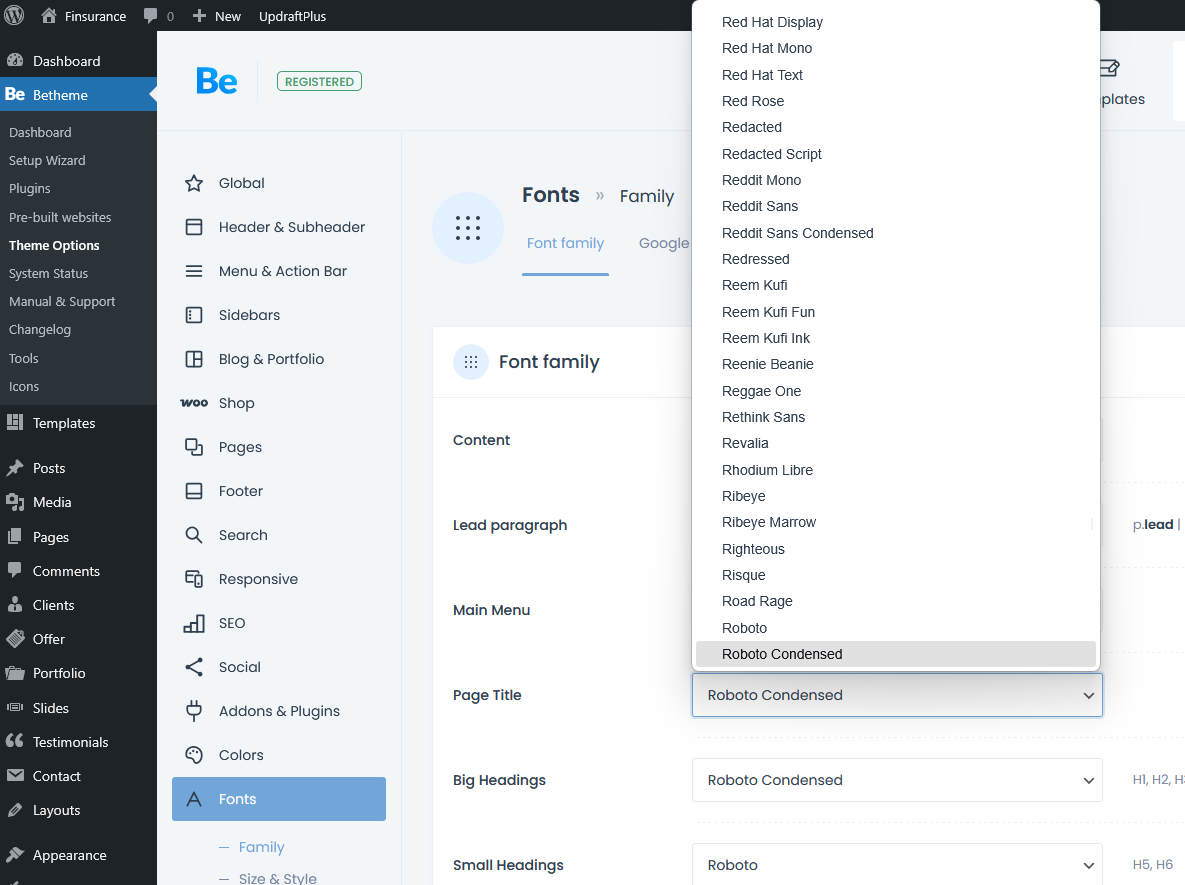
Task: Click the plus New icon
Action: click(x=199, y=16)
